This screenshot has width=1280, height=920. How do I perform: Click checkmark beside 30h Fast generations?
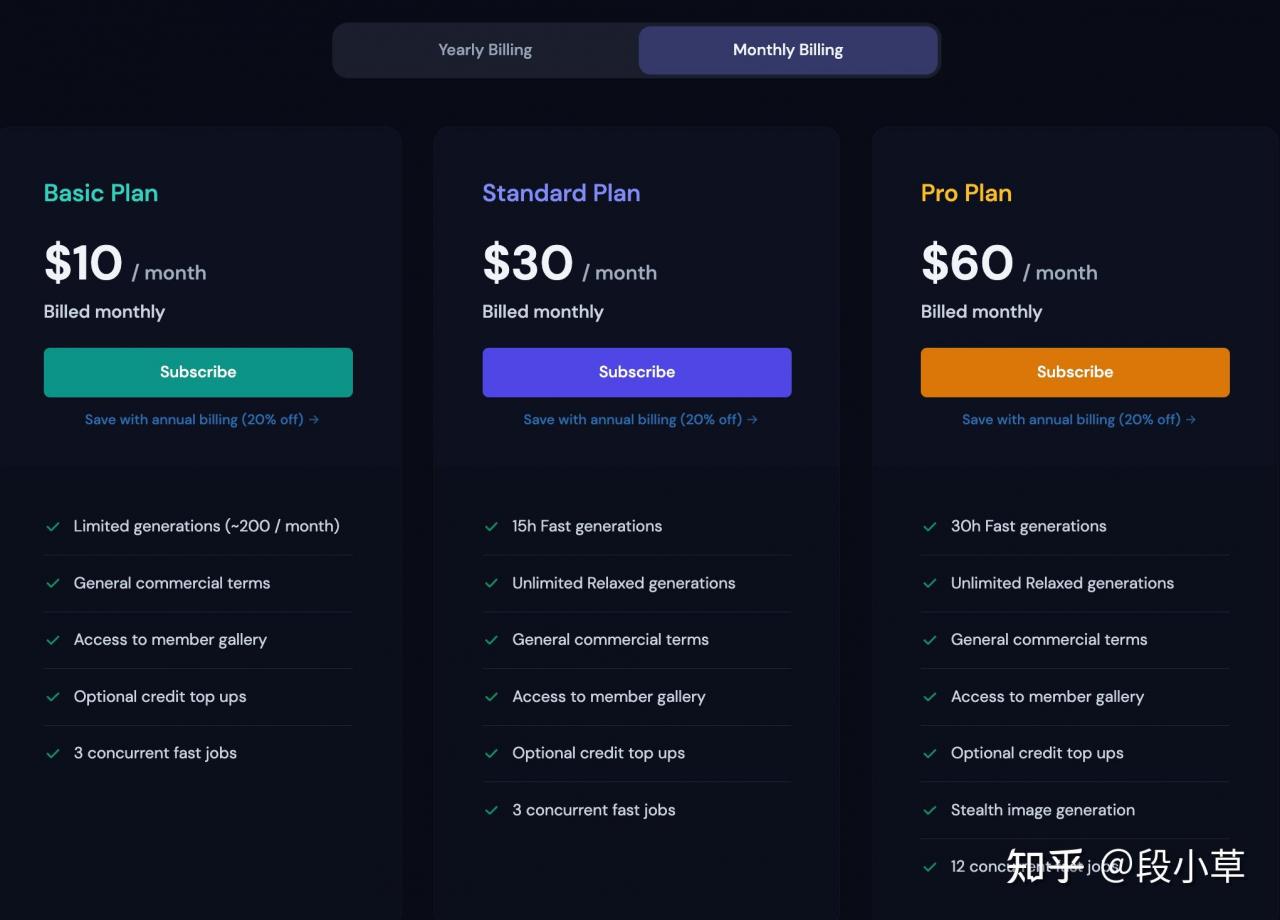pyautogui.click(x=930, y=526)
